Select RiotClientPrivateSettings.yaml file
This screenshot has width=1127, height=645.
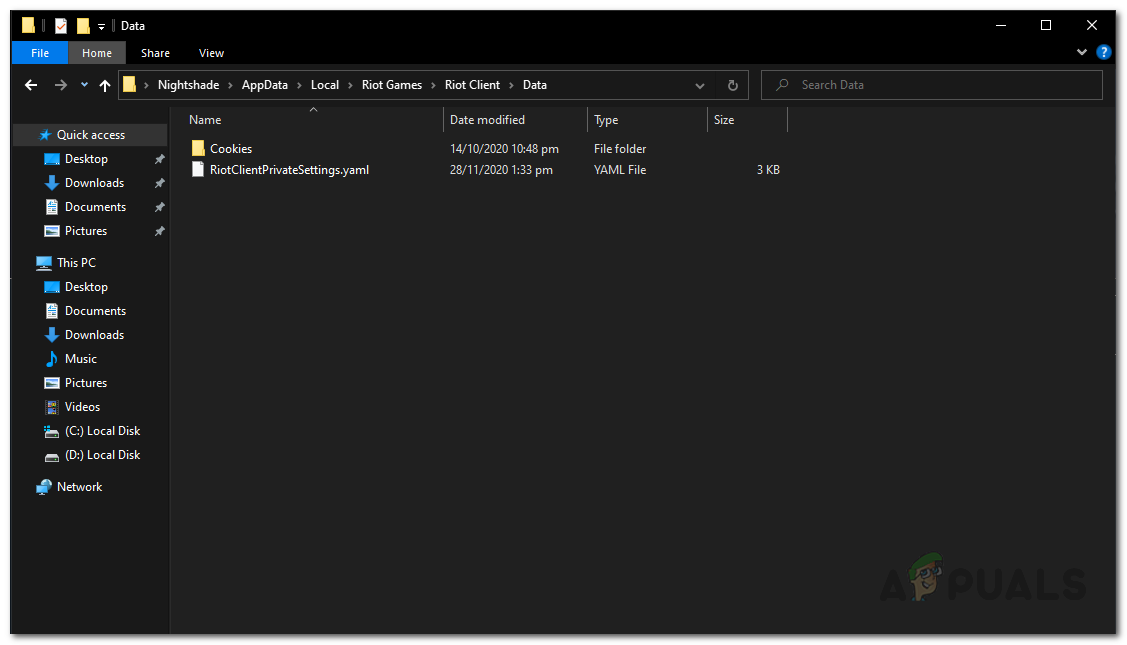pyautogui.click(x=289, y=170)
